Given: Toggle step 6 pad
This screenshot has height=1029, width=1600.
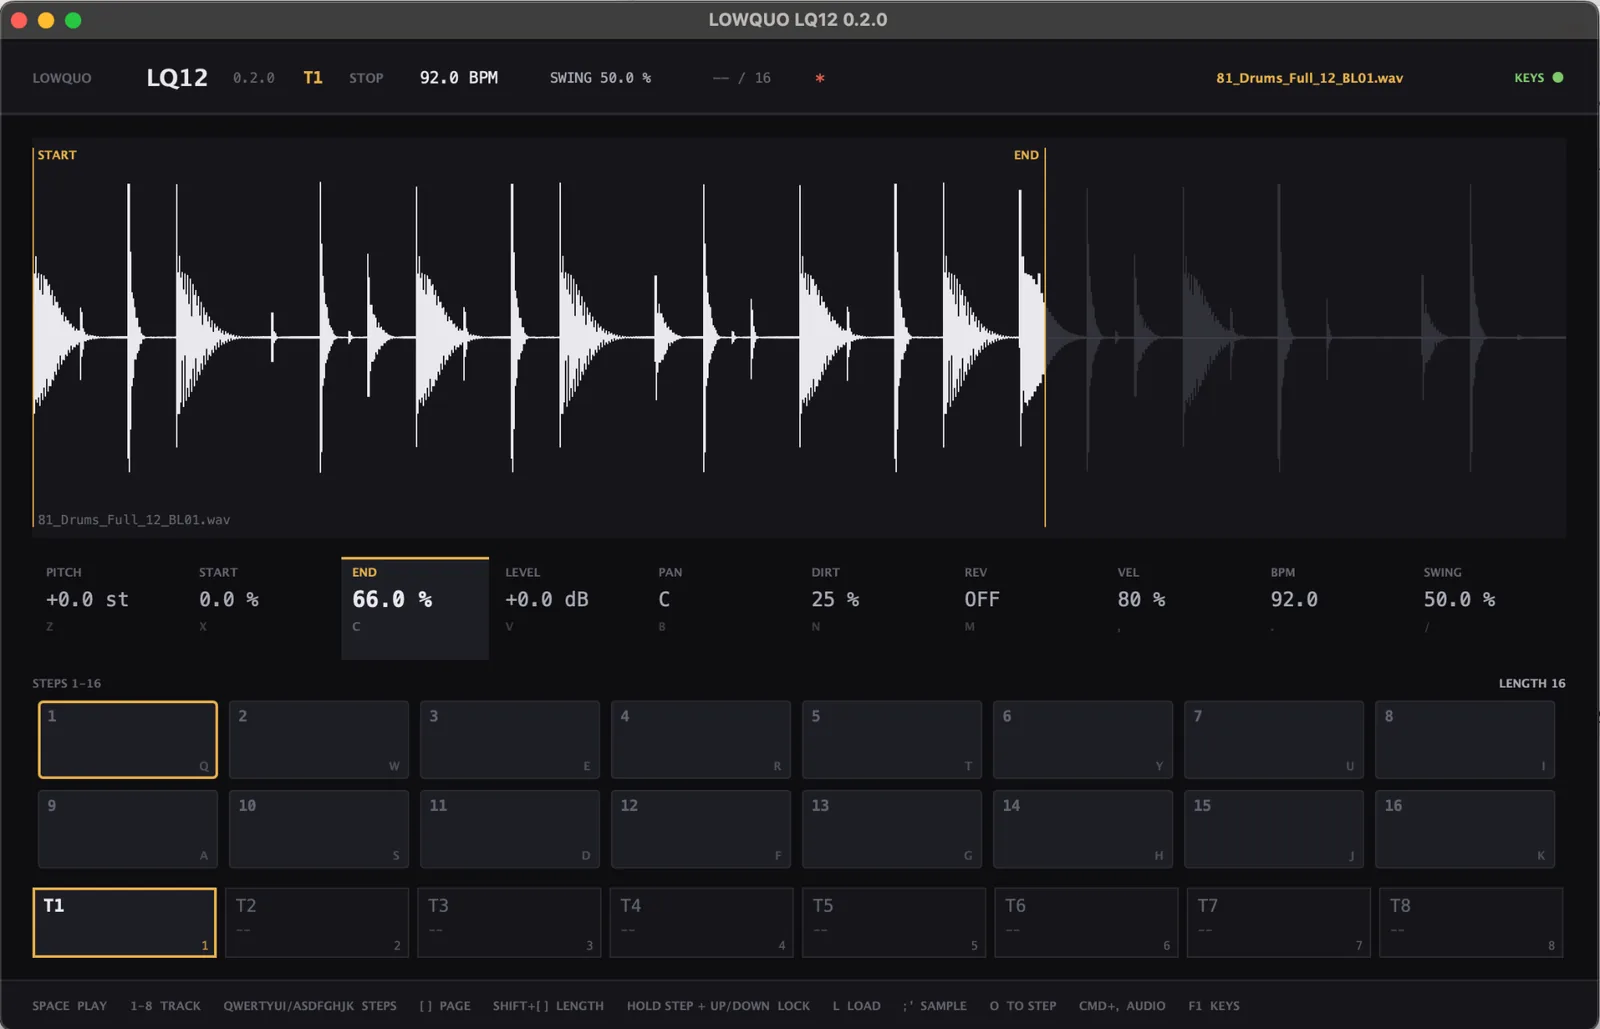Looking at the screenshot, I should point(1082,739).
